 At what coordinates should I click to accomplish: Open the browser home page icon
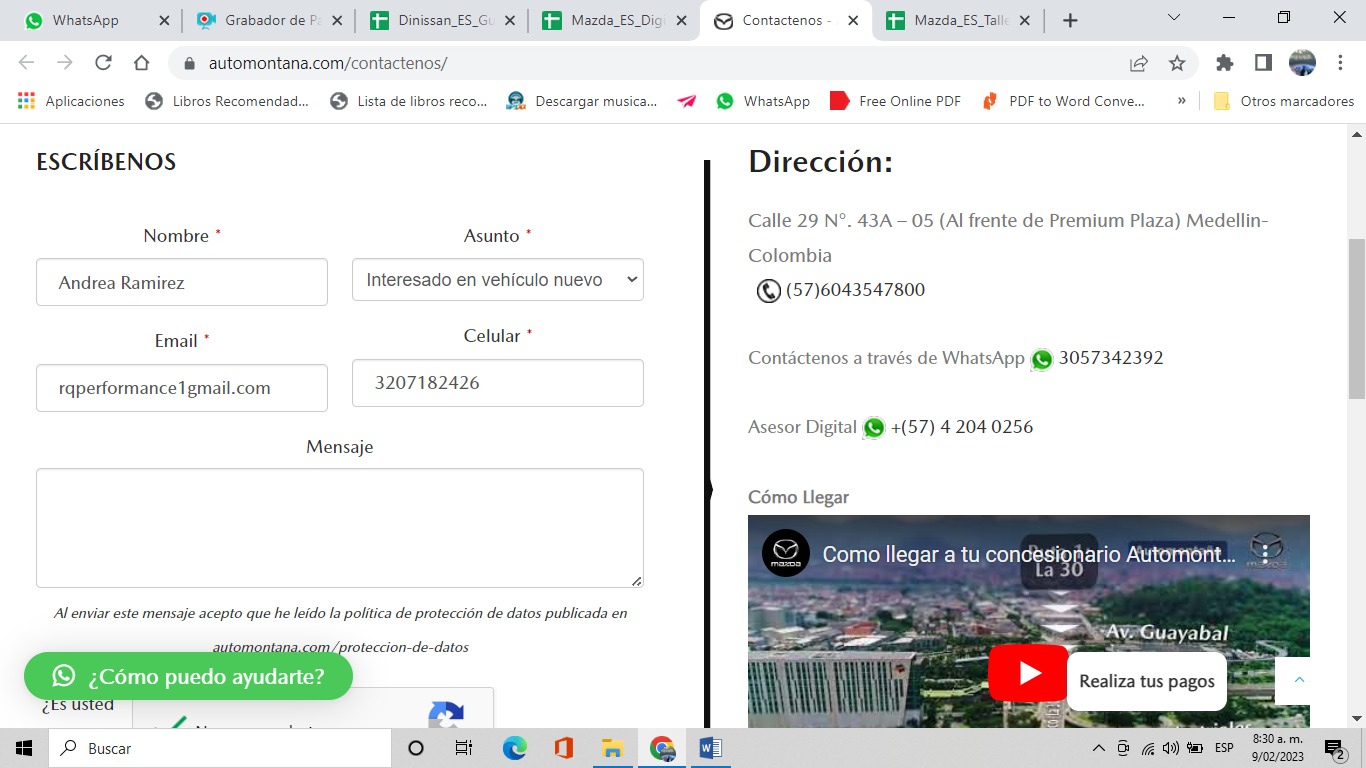[x=142, y=63]
